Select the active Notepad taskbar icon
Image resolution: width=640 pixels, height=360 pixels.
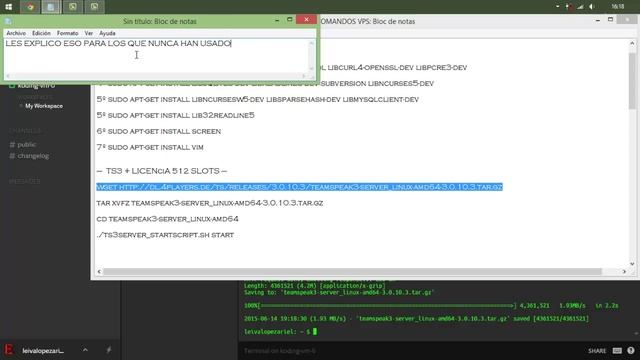pyautogui.click(x=51, y=7)
